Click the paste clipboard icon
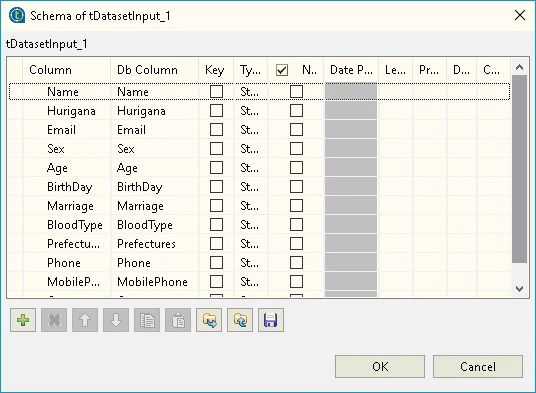The height and width of the screenshot is (393, 536). (x=178, y=320)
